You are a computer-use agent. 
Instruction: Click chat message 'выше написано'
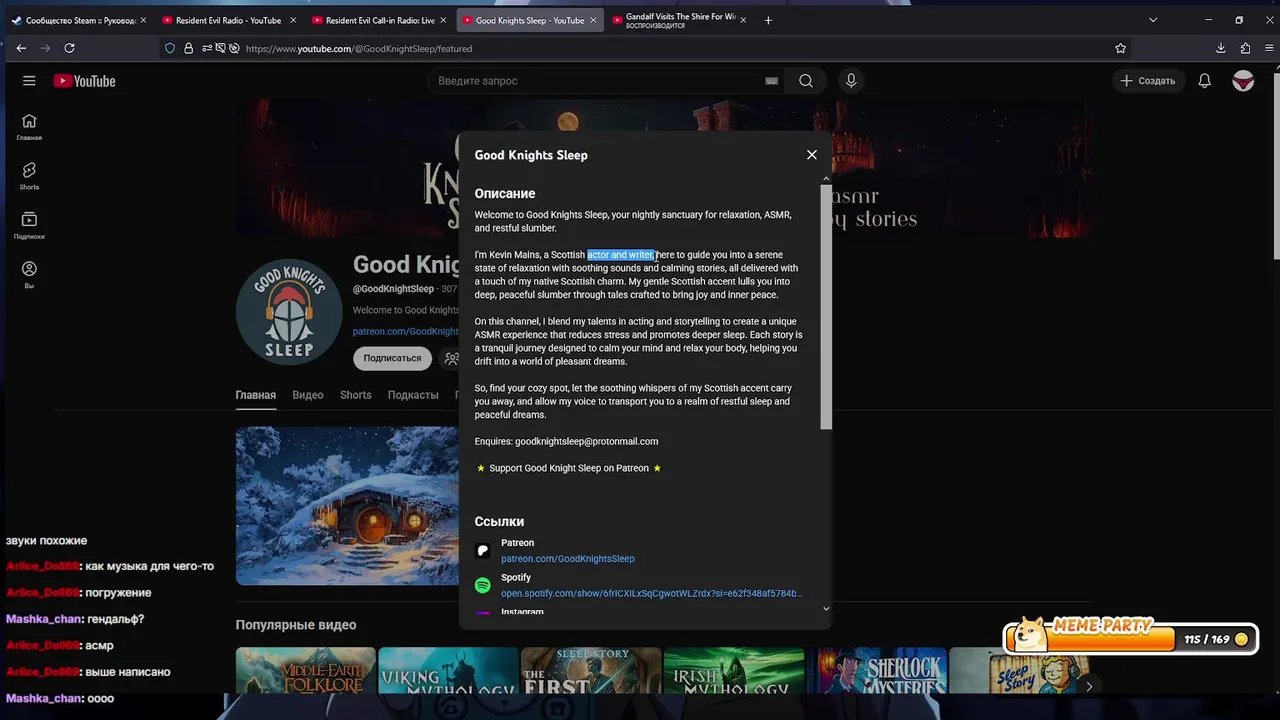[128, 672]
